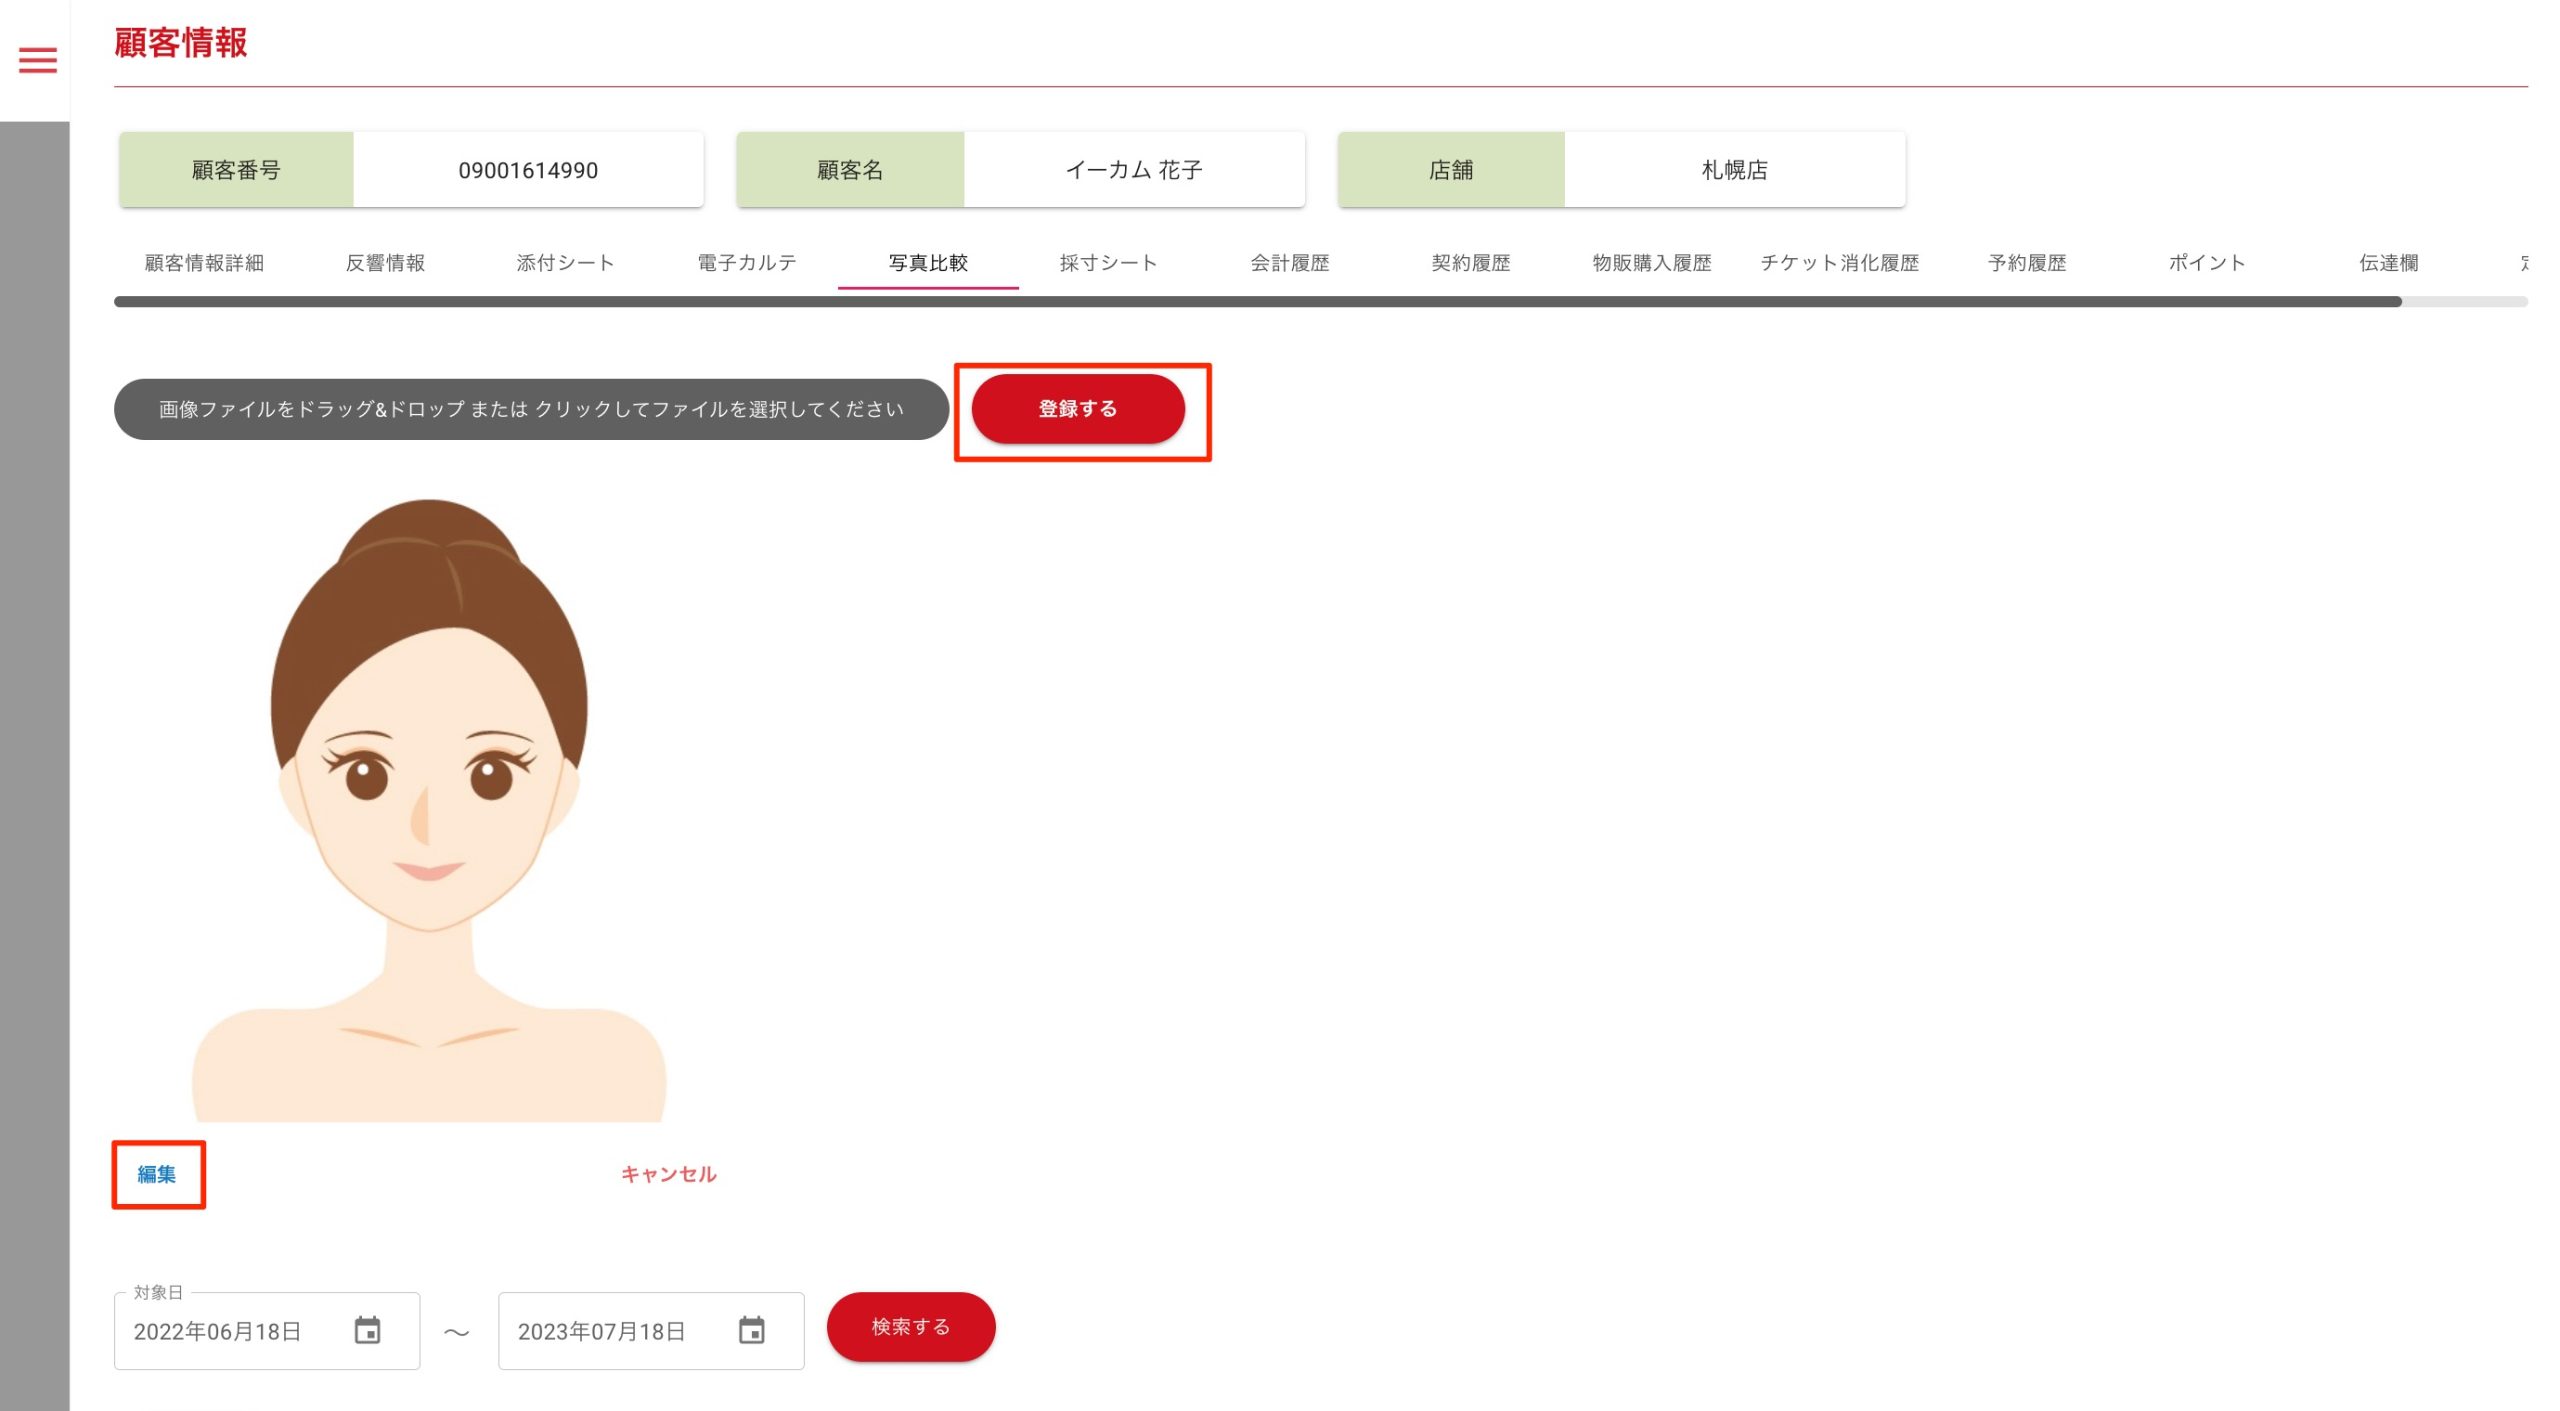This screenshot has height=1411, width=2560.
Task: Switch to 顧客情報詳細 tab
Action: [204, 263]
